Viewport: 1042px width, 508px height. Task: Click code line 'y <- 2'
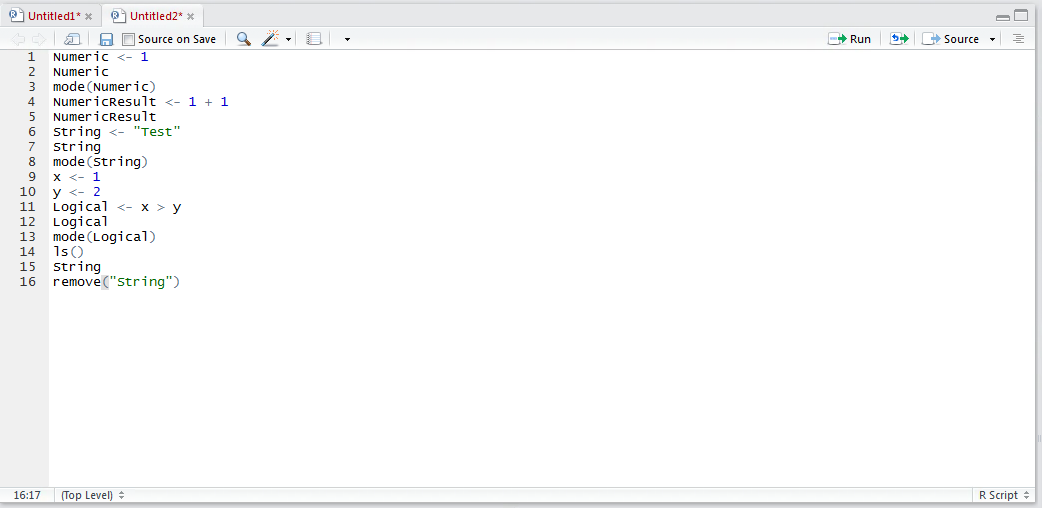point(76,192)
